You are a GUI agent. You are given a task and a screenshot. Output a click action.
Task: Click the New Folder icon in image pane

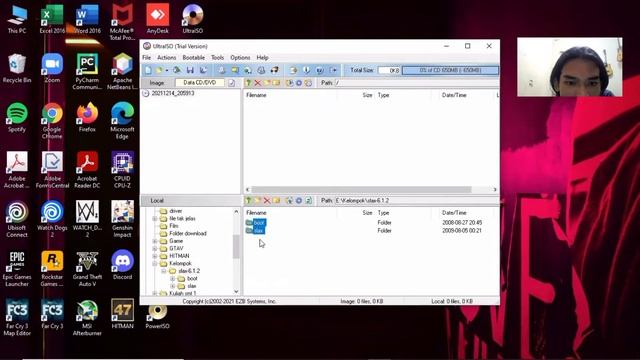tap(267, 83)
